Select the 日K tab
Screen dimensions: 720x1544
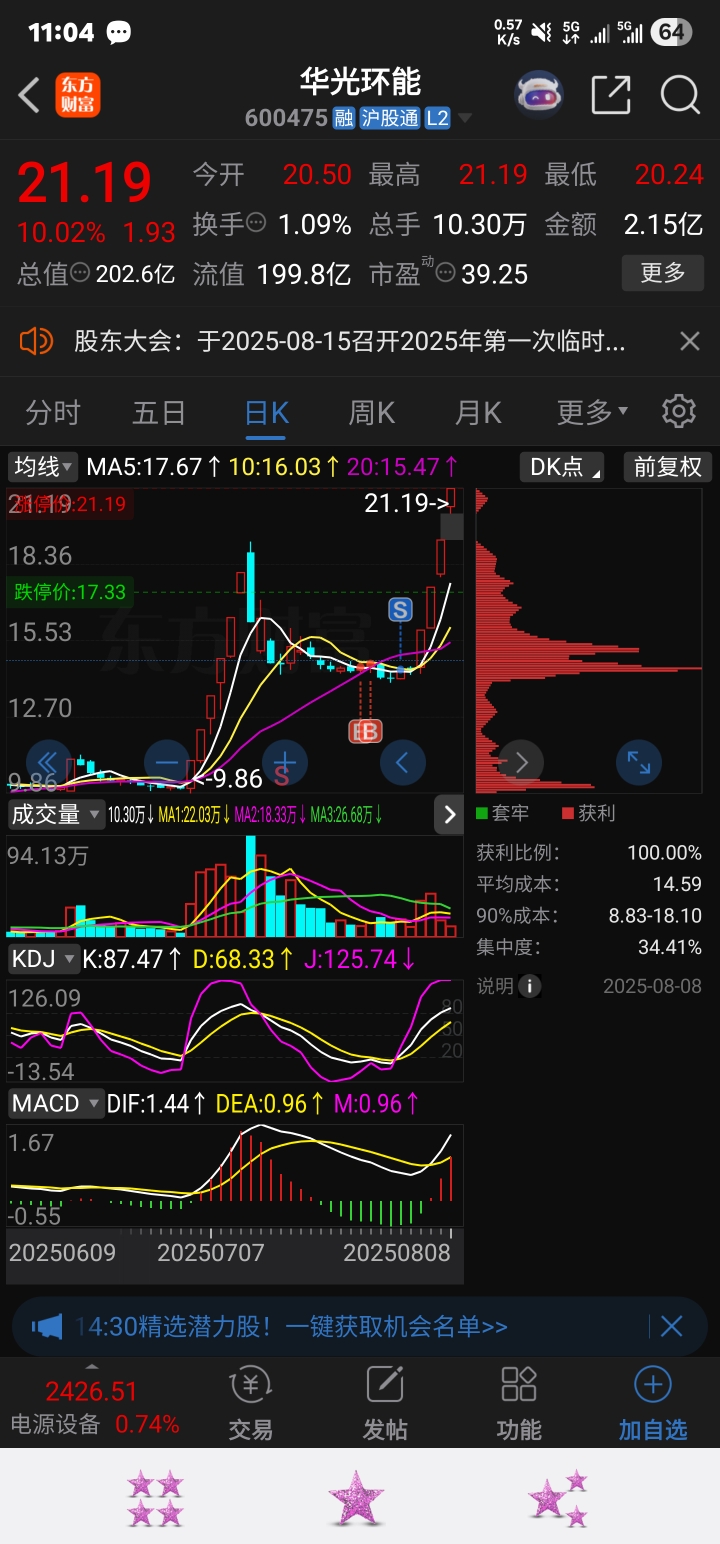click(x=267, y=412)
